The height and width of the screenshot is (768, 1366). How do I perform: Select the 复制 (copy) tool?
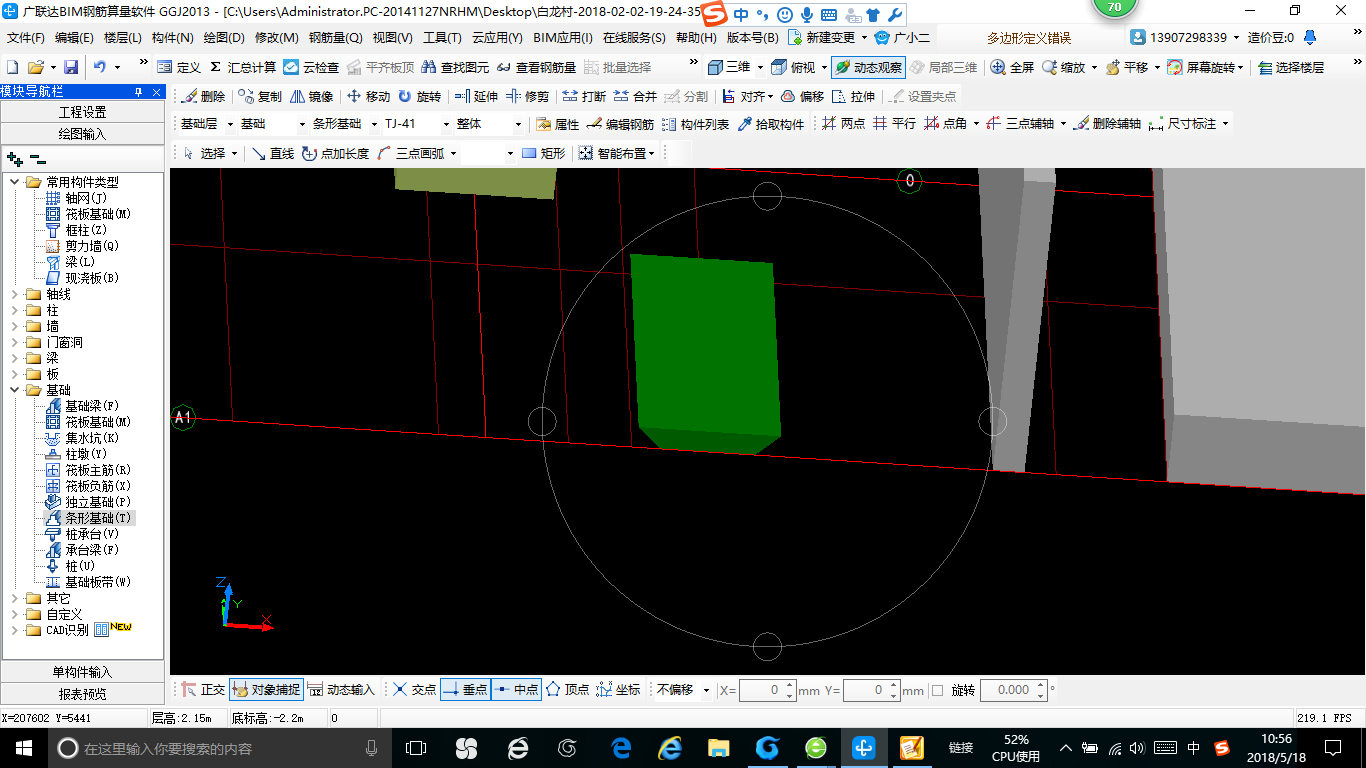point(260,96)
